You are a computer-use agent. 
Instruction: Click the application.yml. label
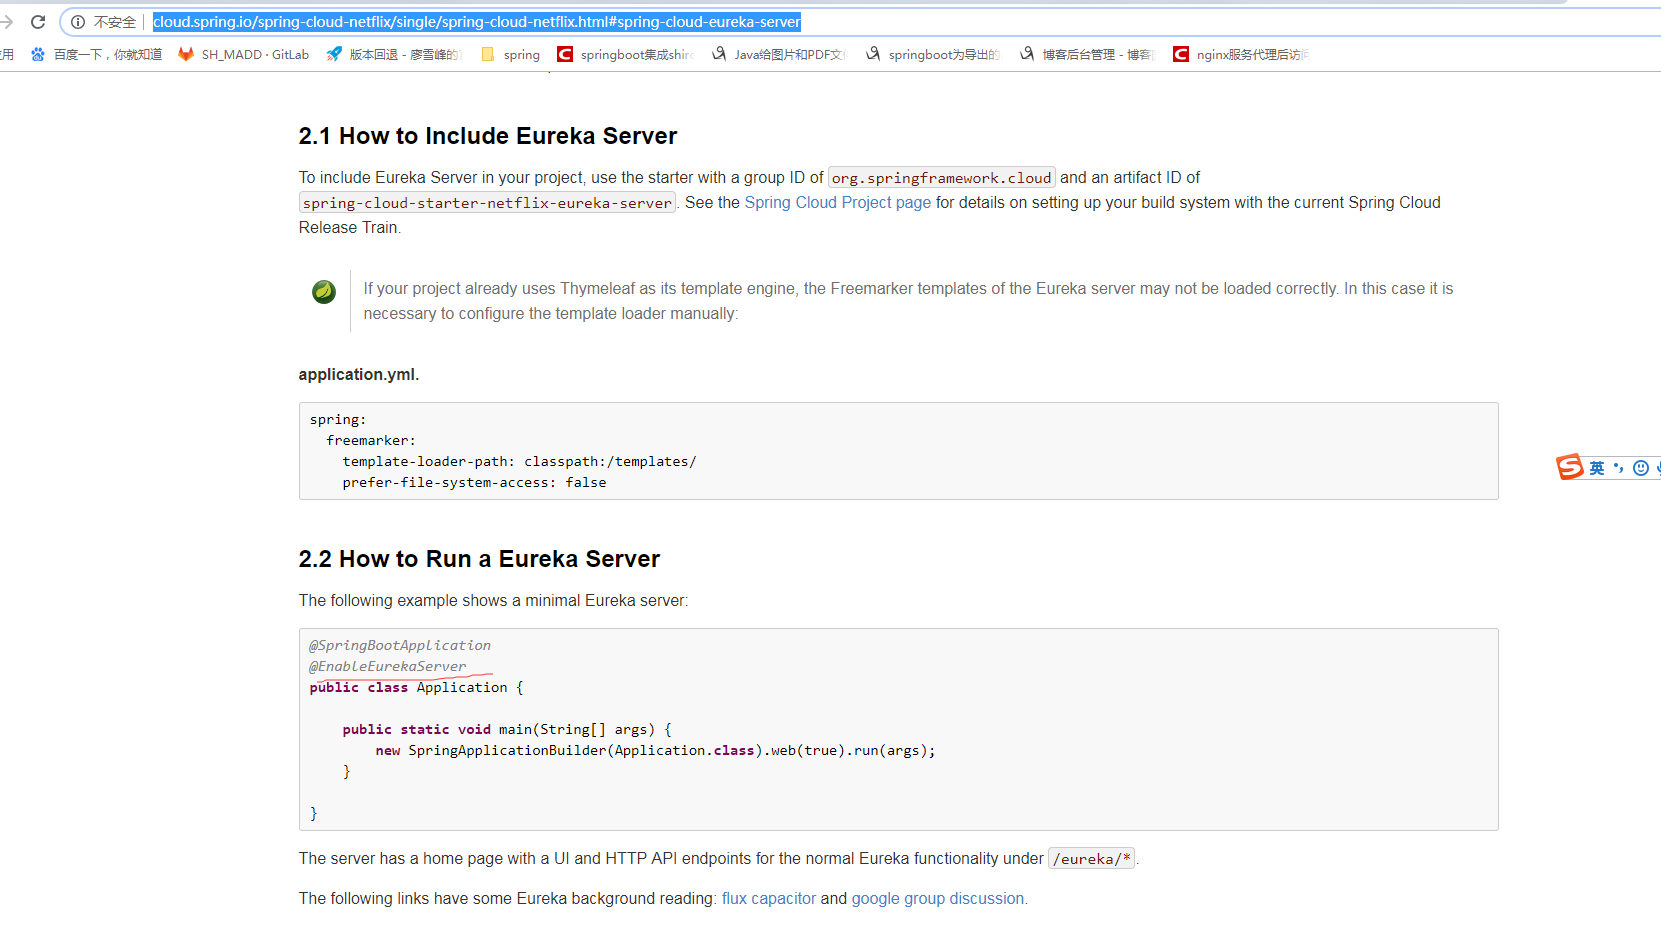(x=359, y=374)
